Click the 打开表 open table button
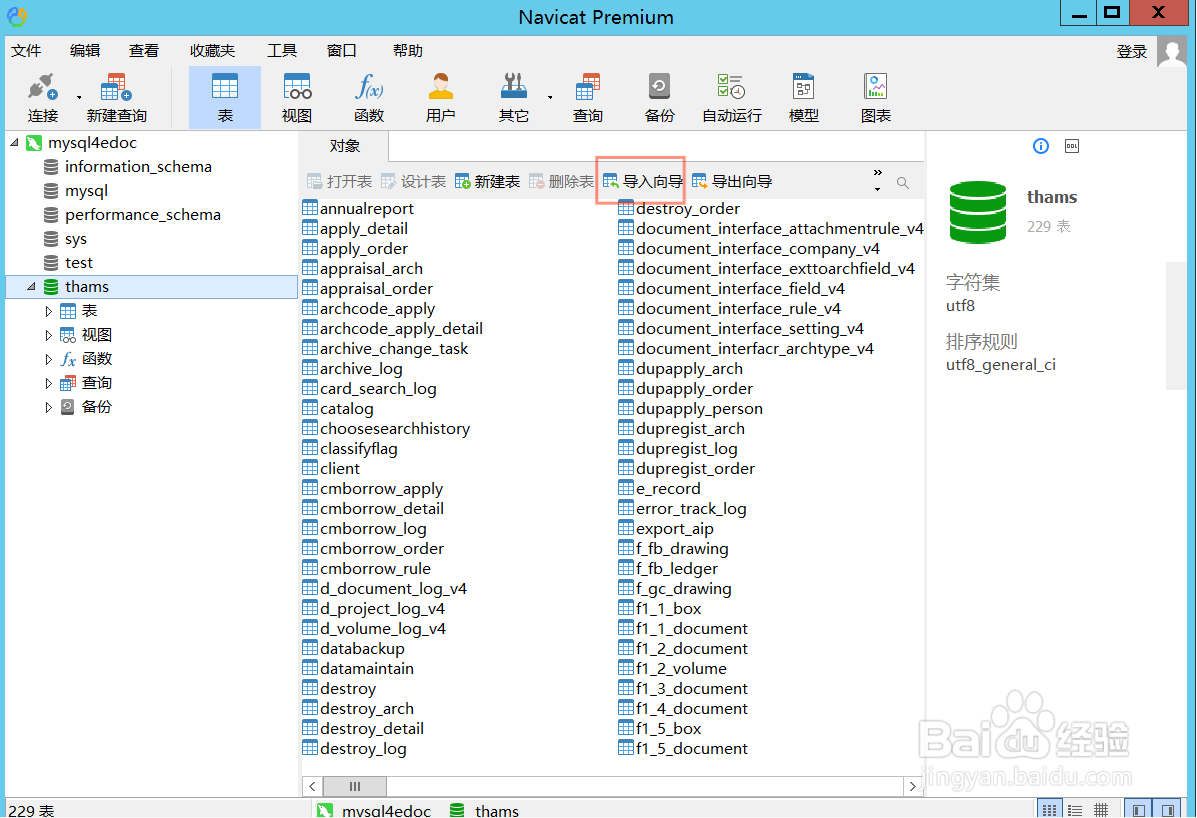 coord(339,182)
